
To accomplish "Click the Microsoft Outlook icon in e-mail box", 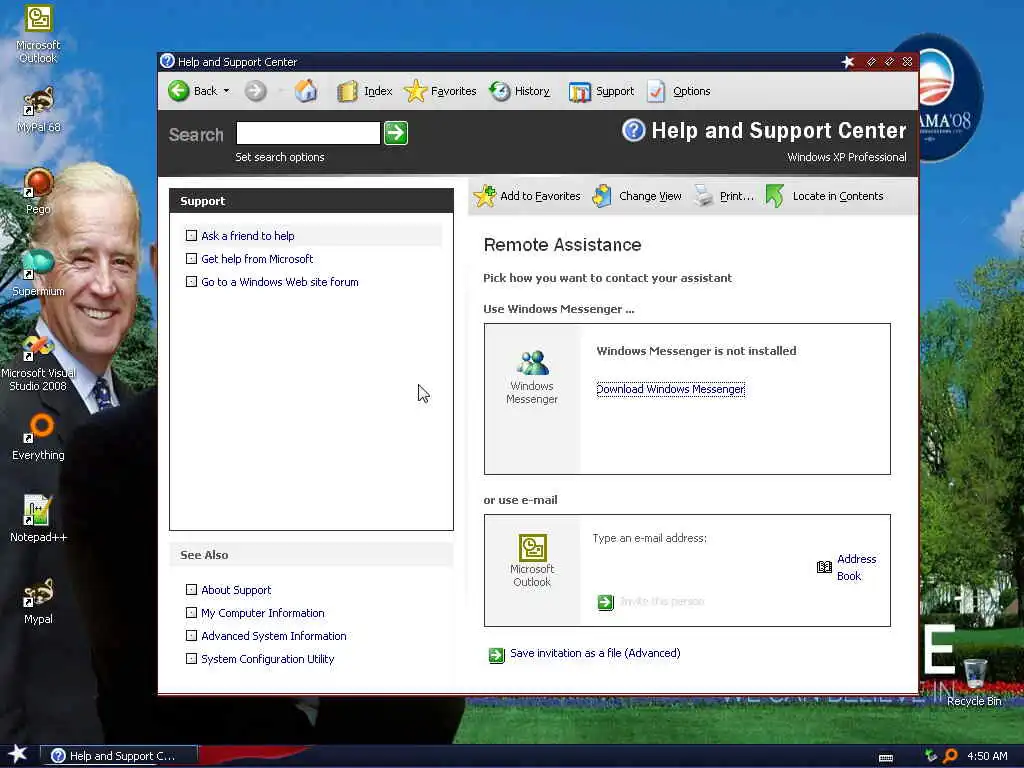I will [532, 547].
